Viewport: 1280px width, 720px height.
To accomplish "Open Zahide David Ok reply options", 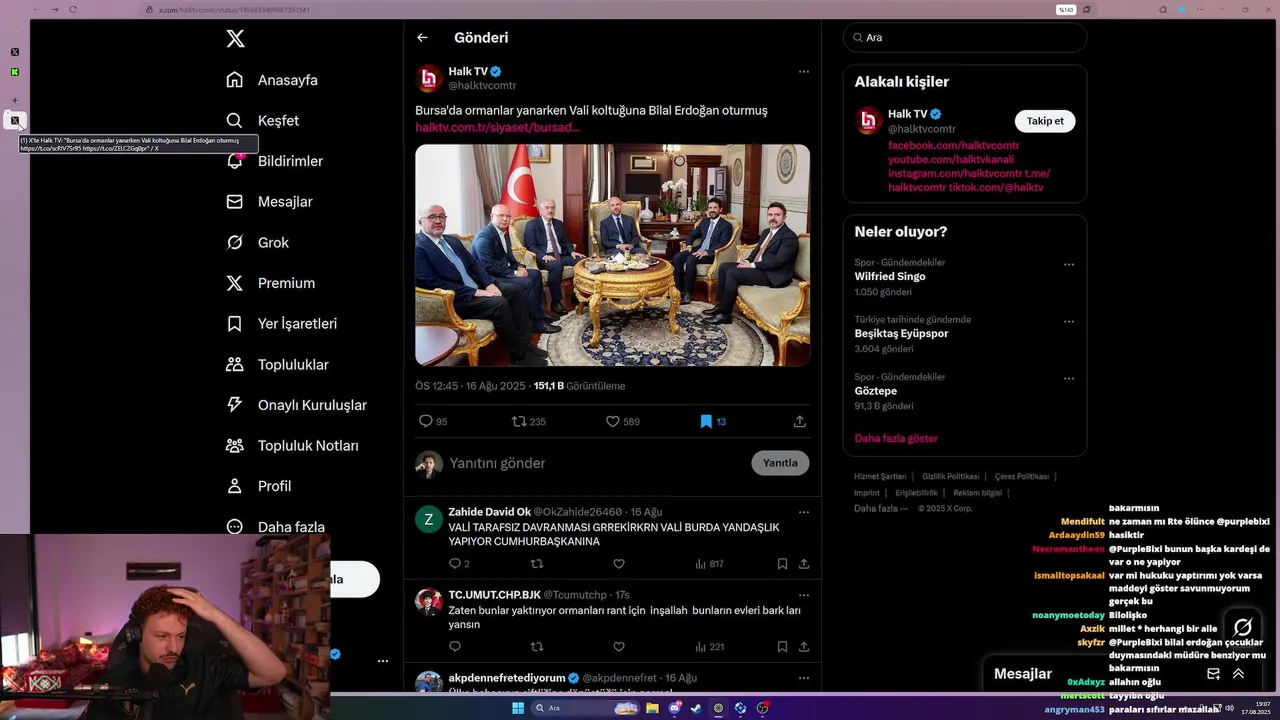I will point(803,512).
